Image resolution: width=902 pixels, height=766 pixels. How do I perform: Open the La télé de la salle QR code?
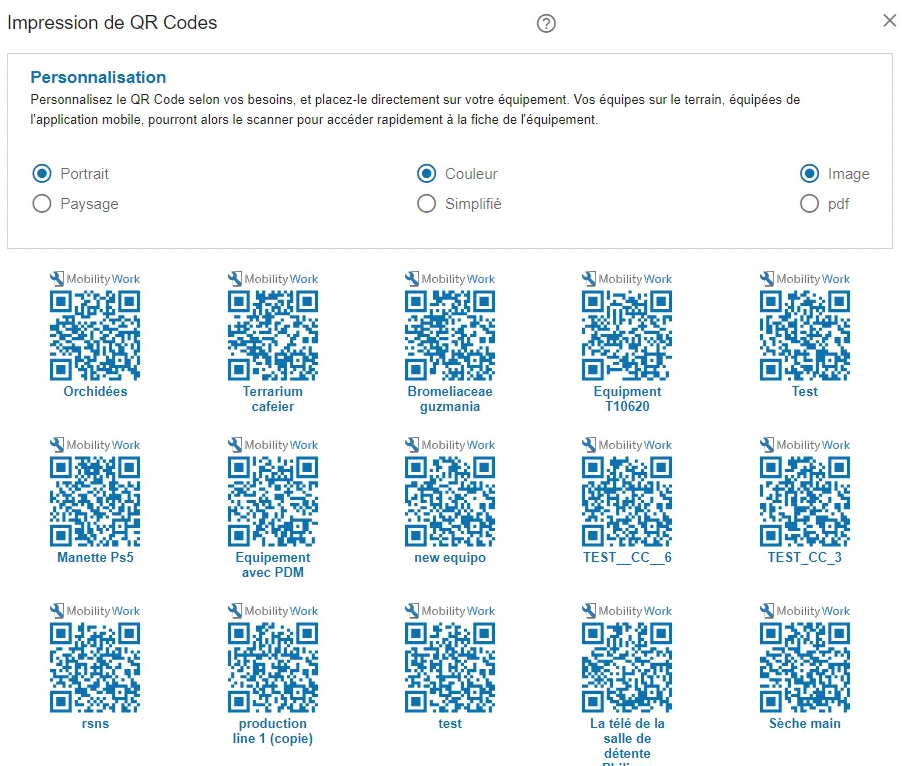(x=627, y=668)
